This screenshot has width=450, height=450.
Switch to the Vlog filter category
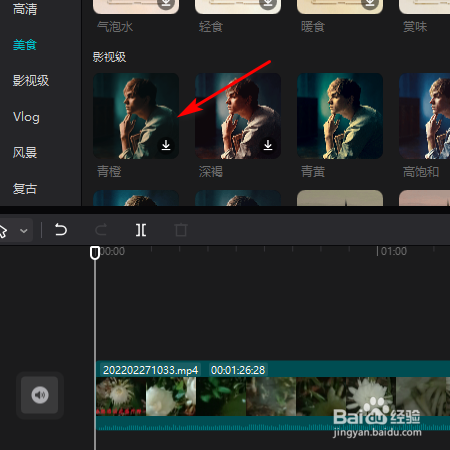point(26,117)
